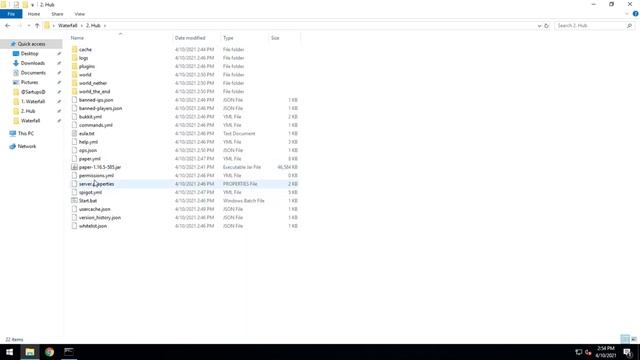Select paper.yml file
Screen dimensions: 640x360
pos(89,159)
